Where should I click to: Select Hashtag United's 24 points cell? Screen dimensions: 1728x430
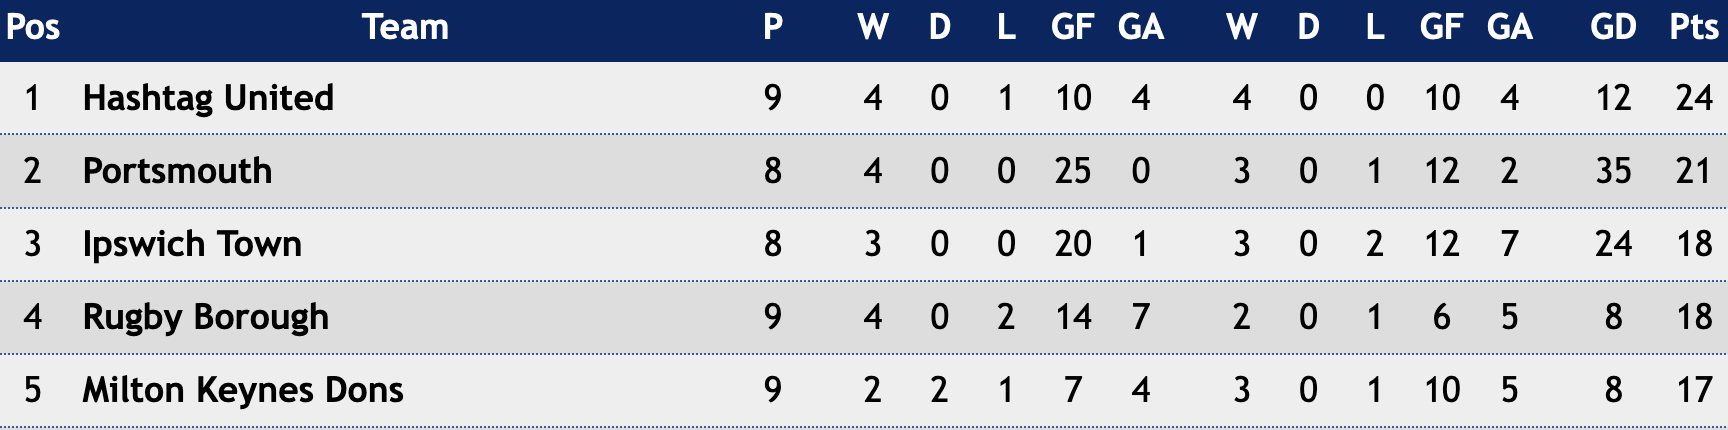(x=1694, y=98)
